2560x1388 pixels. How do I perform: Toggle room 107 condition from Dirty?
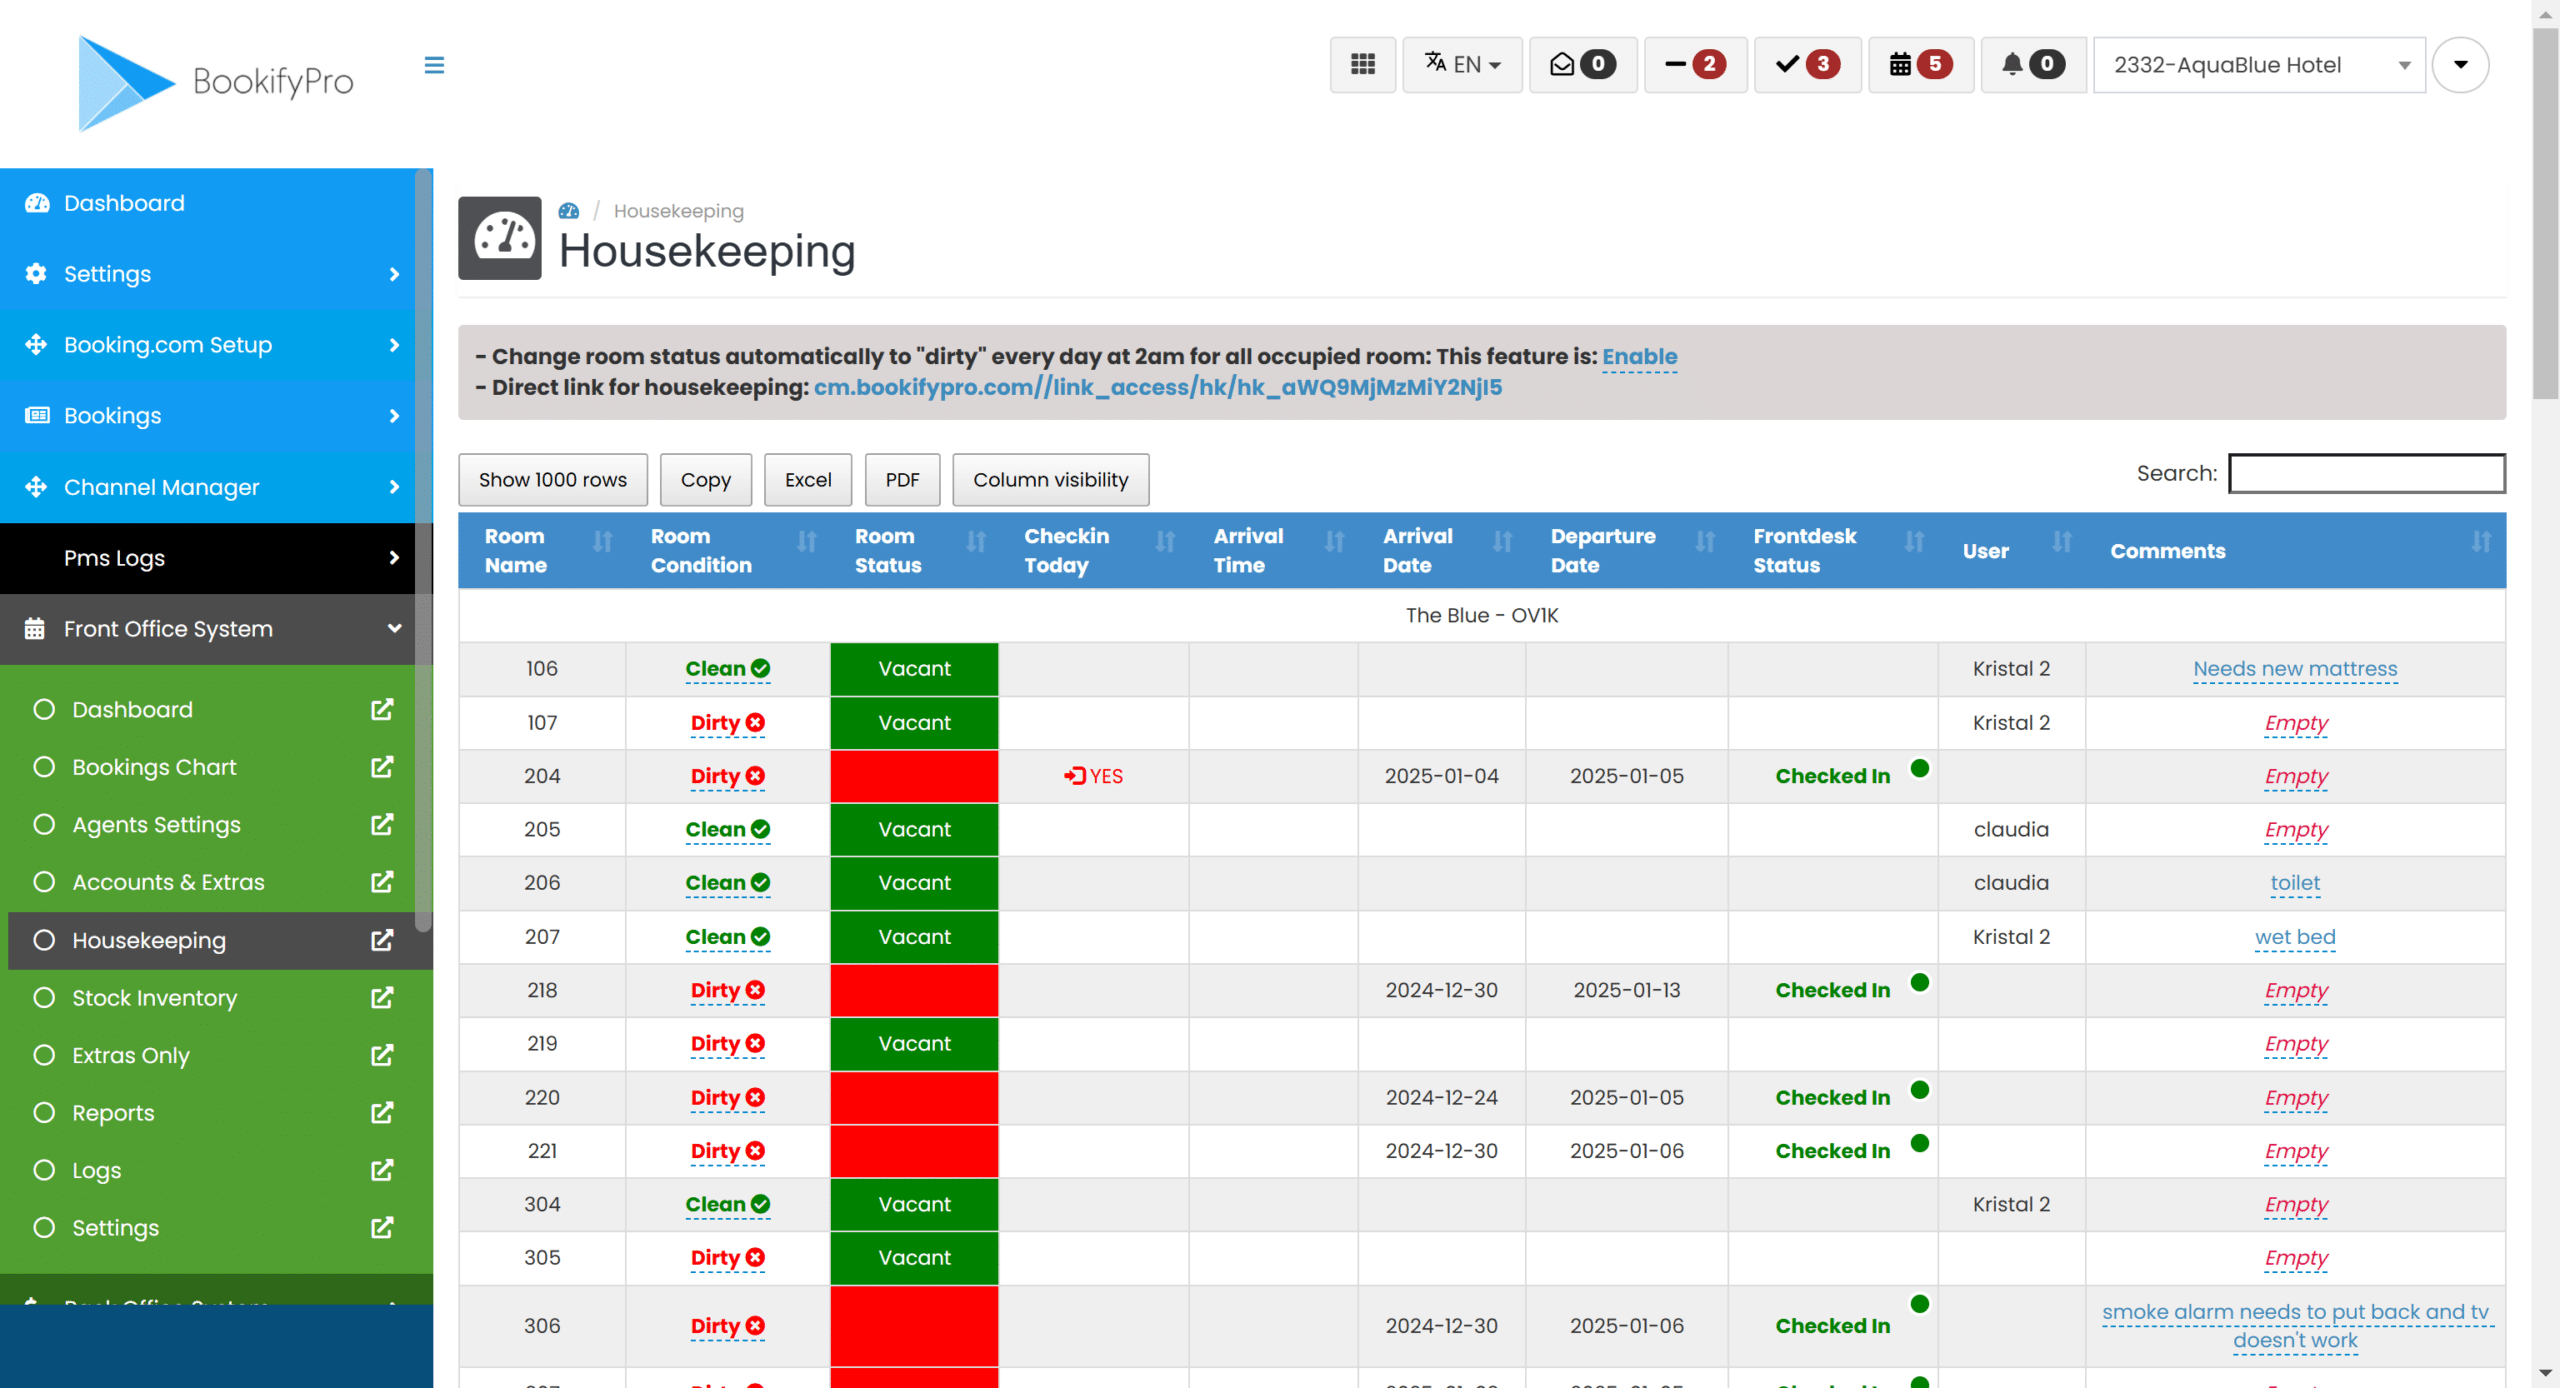(x=726, y=722)
